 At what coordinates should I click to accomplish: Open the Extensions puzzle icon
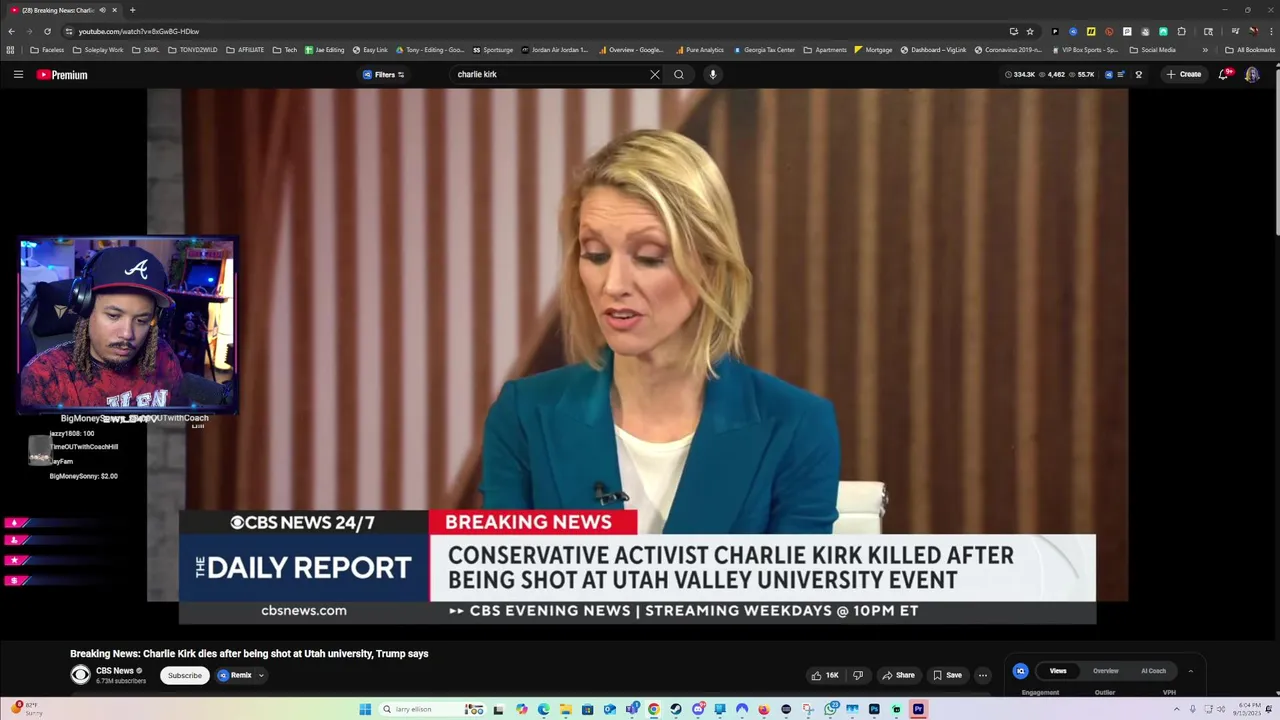pos(1181,31)
